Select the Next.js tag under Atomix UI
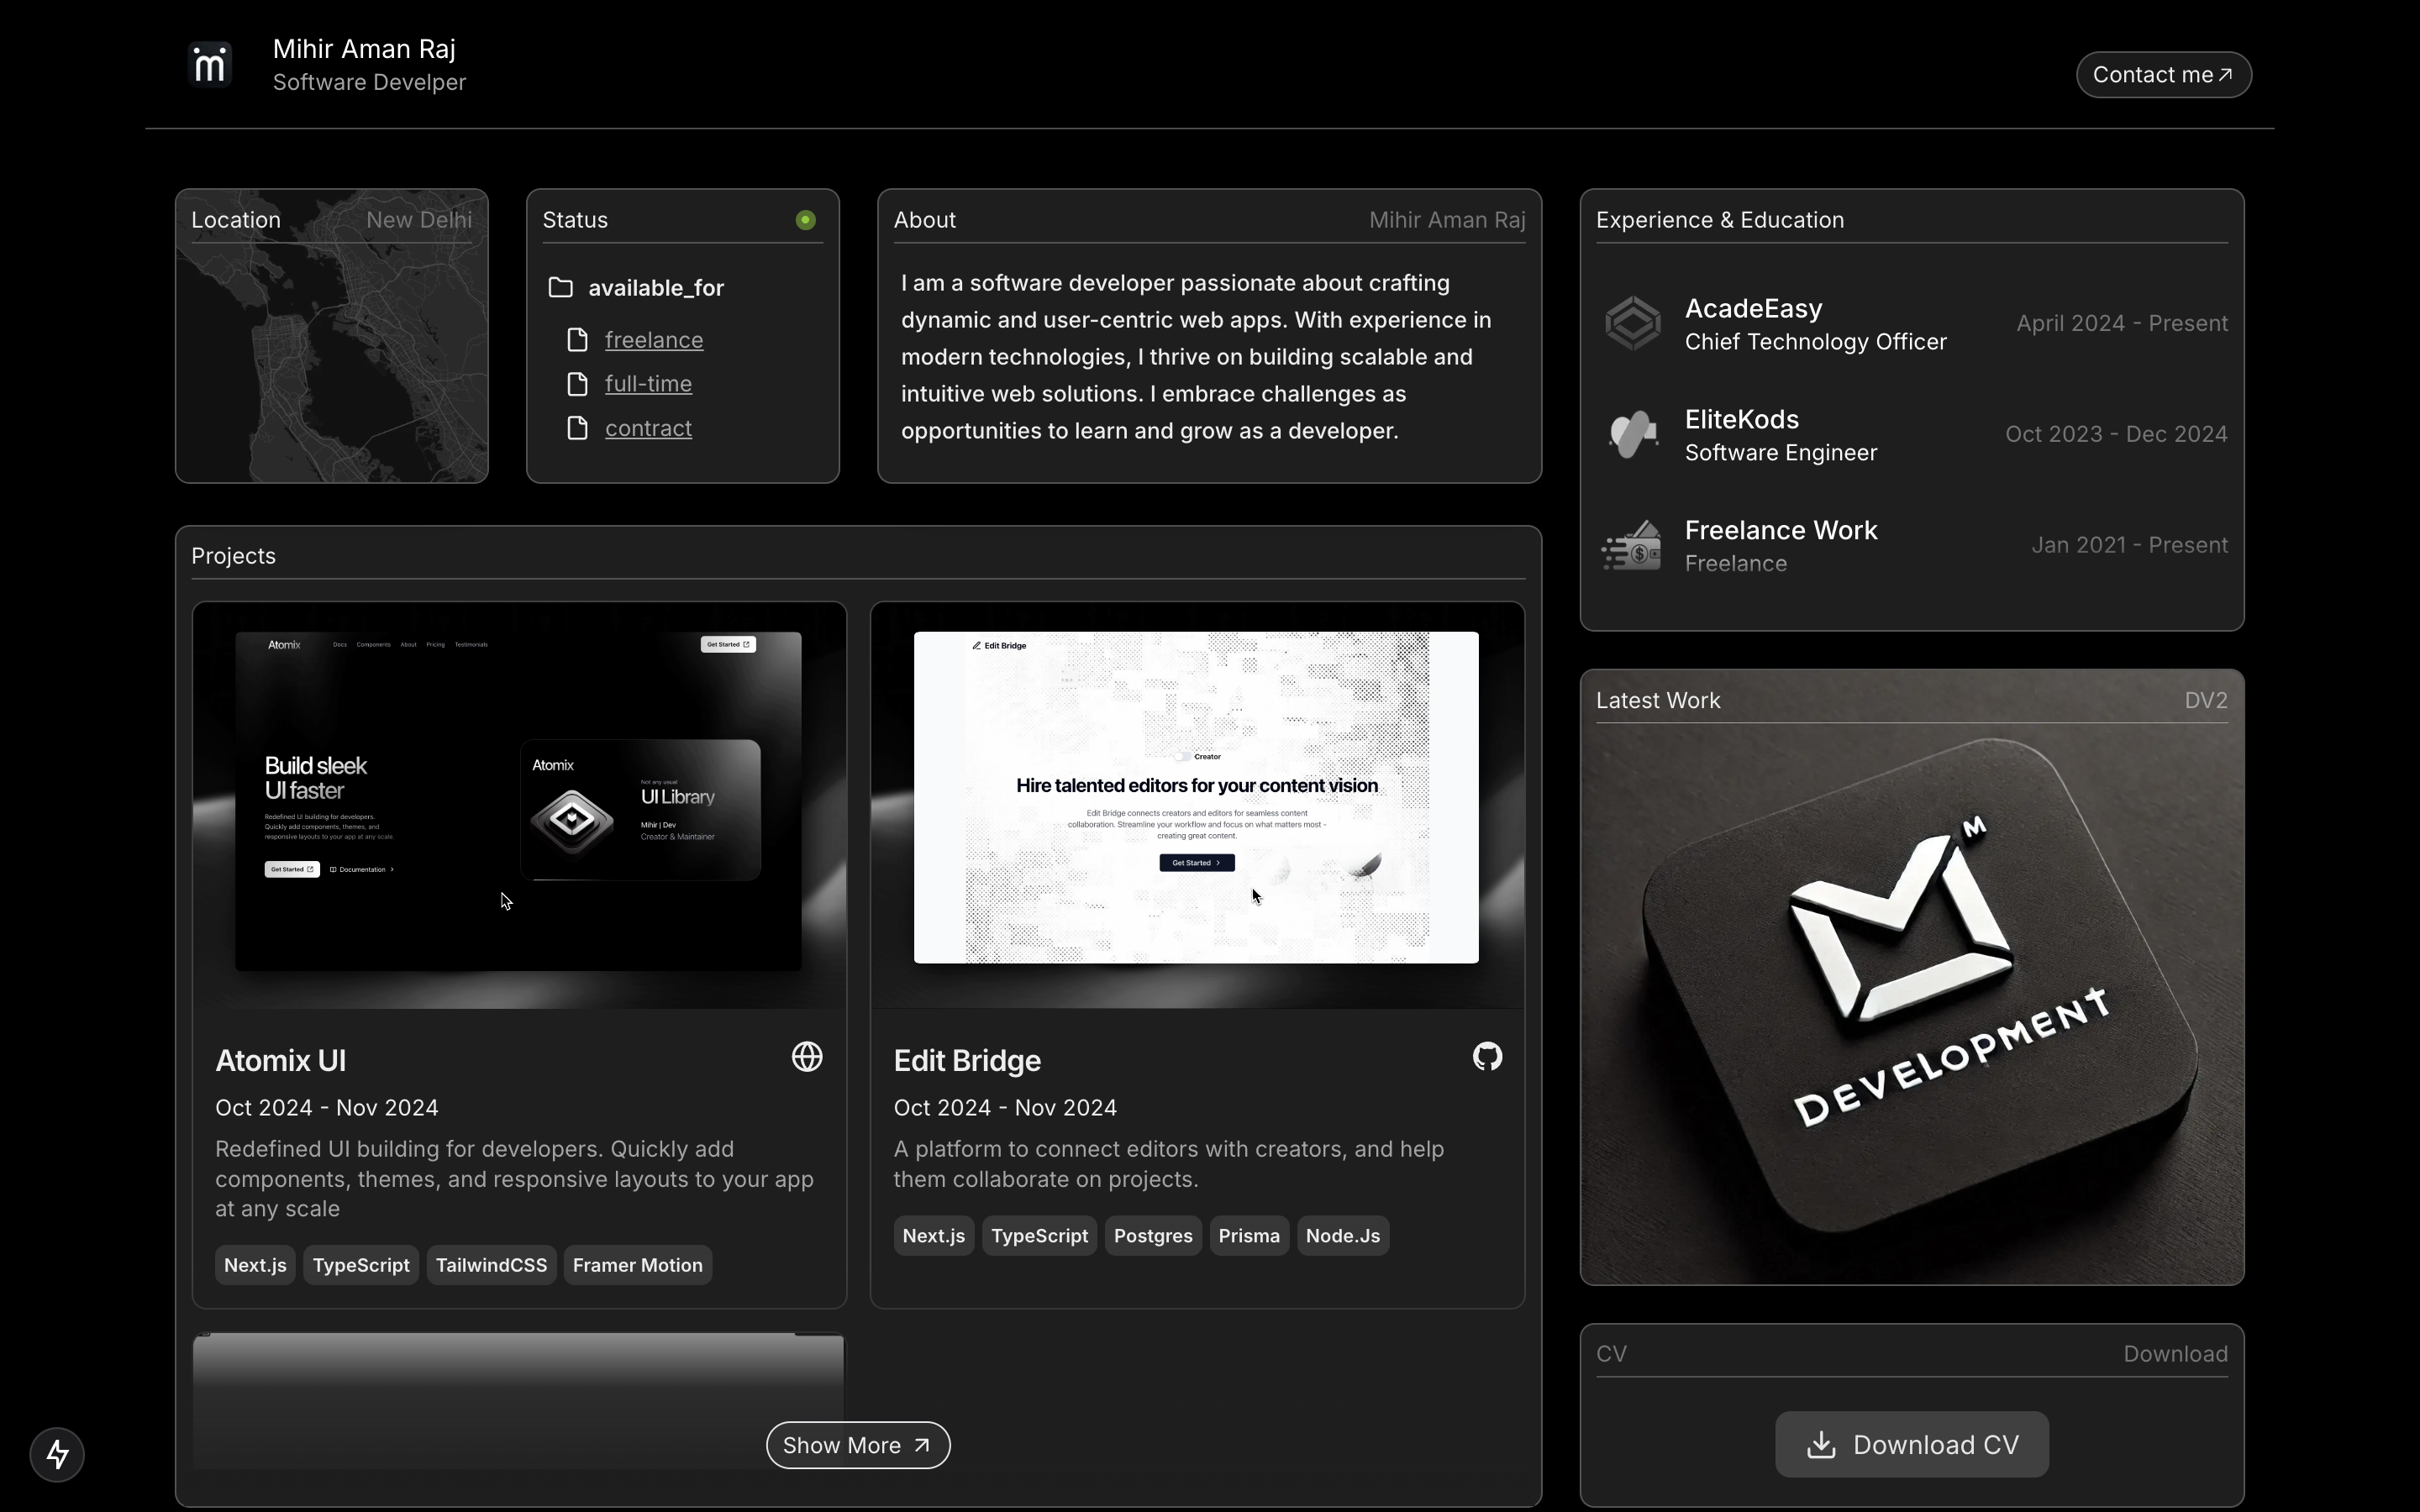Image resolution: width=2420 pixels, height=1512 pixels. pyautogui.click(x=254, y=1264)
